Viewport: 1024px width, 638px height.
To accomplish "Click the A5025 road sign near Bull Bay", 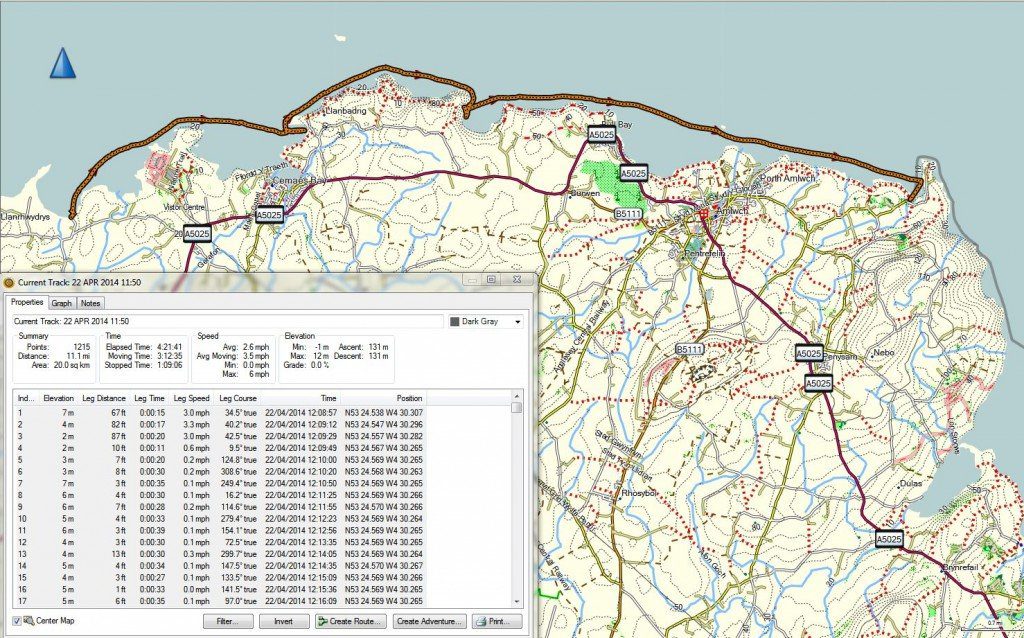I will [601, 134].
